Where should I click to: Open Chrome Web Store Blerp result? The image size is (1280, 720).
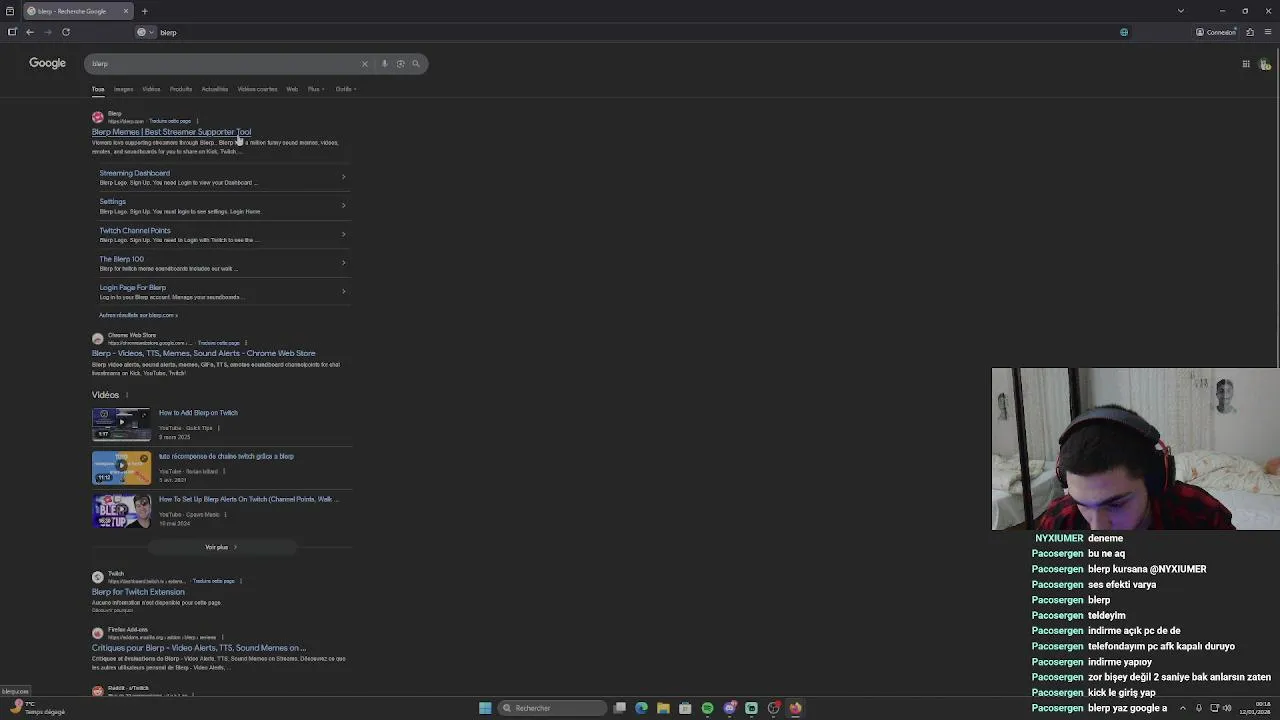[203, 353]
